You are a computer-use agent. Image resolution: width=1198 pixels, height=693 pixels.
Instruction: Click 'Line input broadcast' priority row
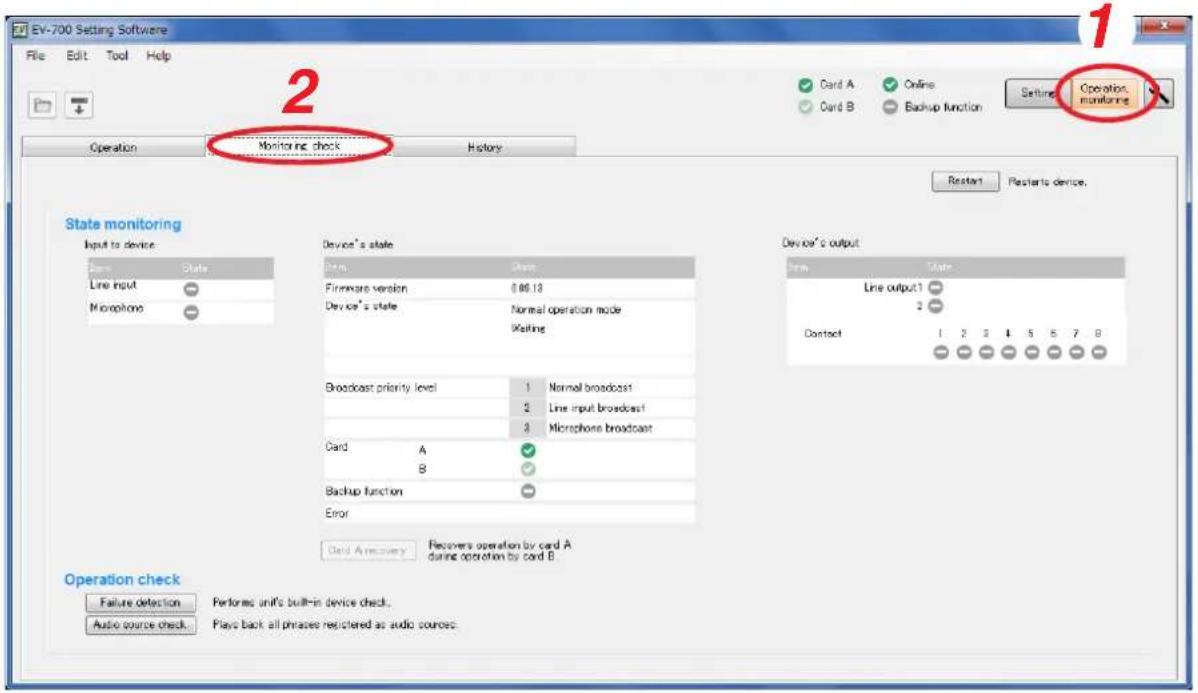click(602, 408)
